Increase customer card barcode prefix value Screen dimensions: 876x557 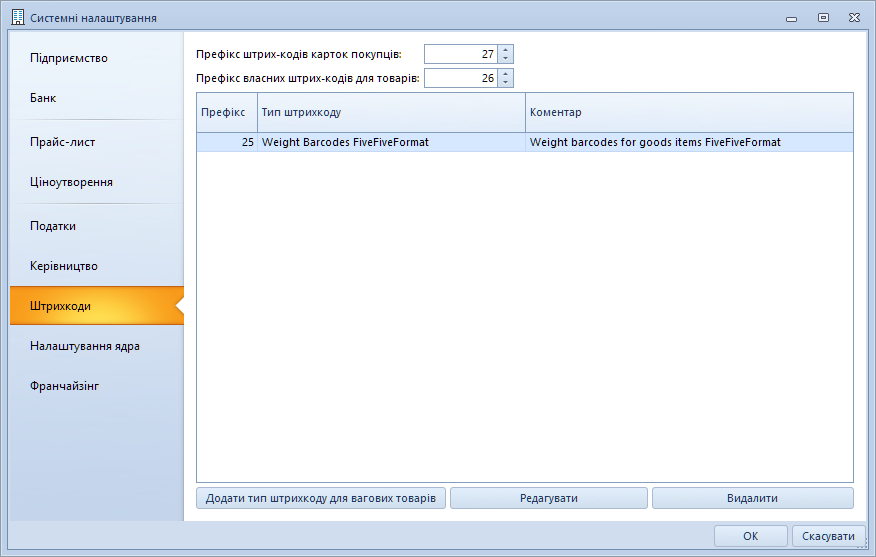pyautogui.click(x=505, y=50)
